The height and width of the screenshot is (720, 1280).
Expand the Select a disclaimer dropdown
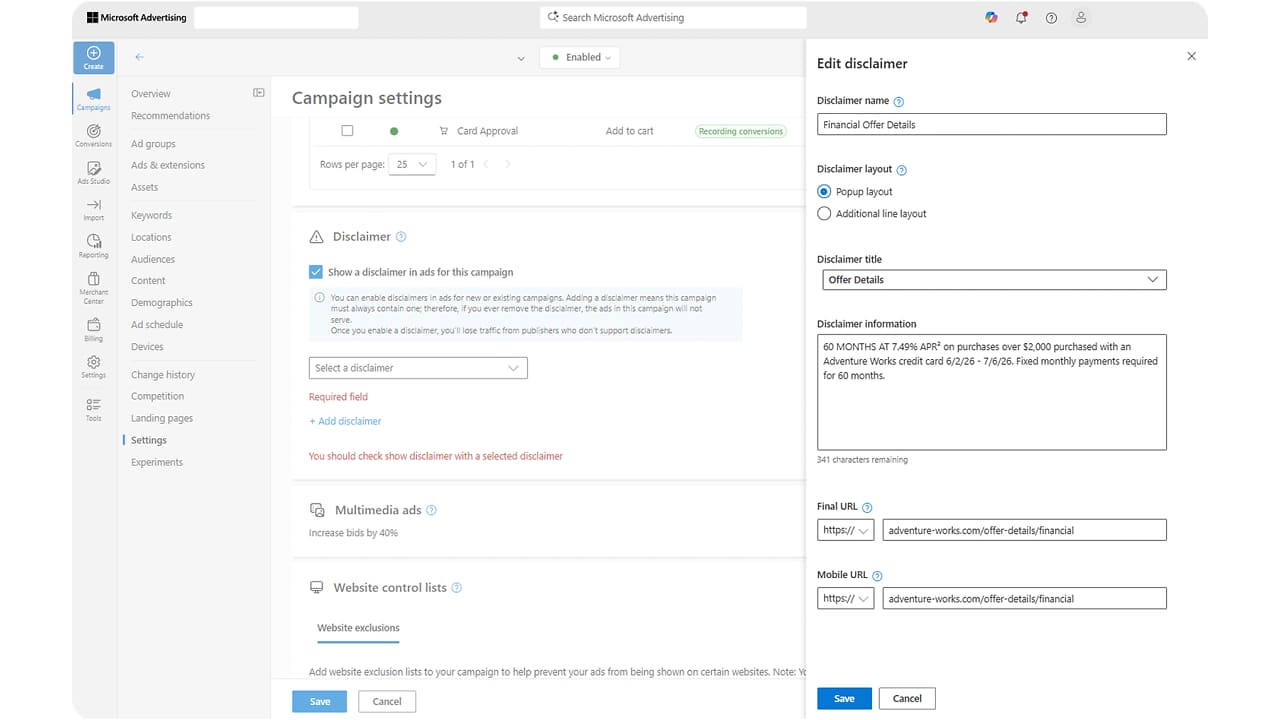(418, 368)
